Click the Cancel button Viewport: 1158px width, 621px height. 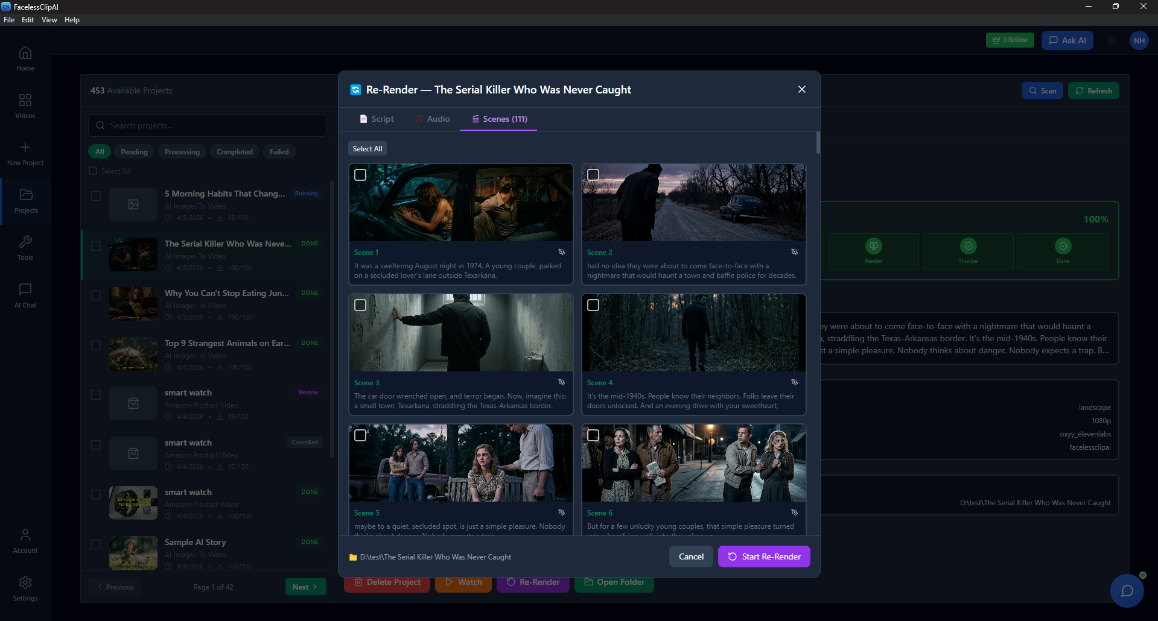click(x=691, y=557)
